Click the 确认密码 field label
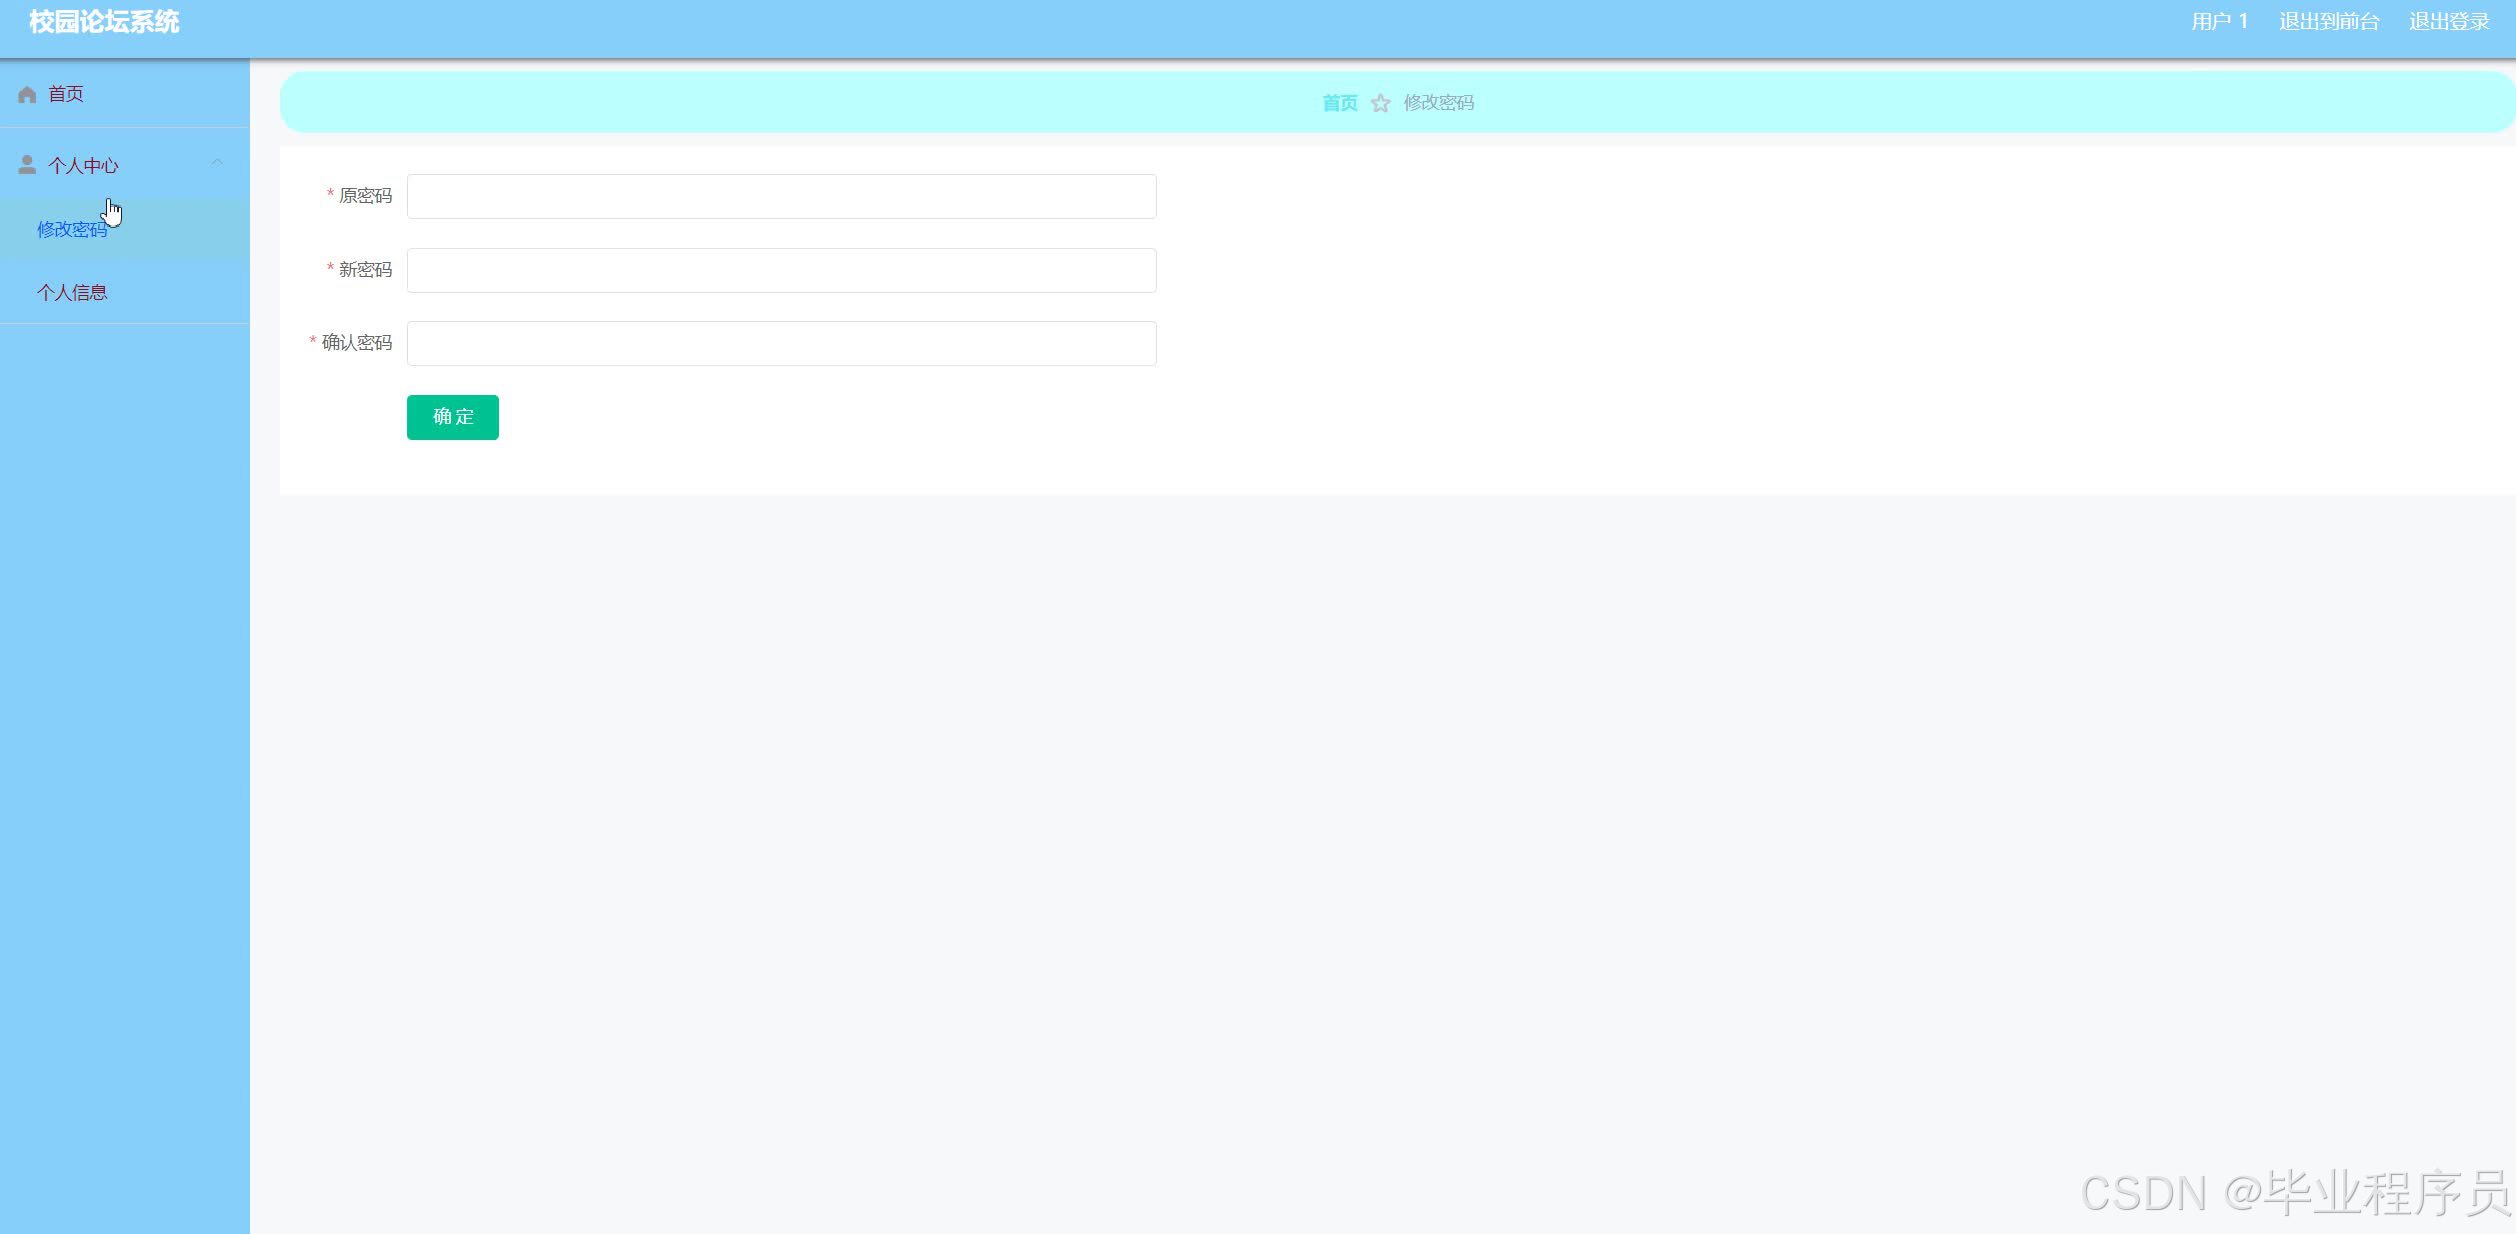 [x=356, y=343]
